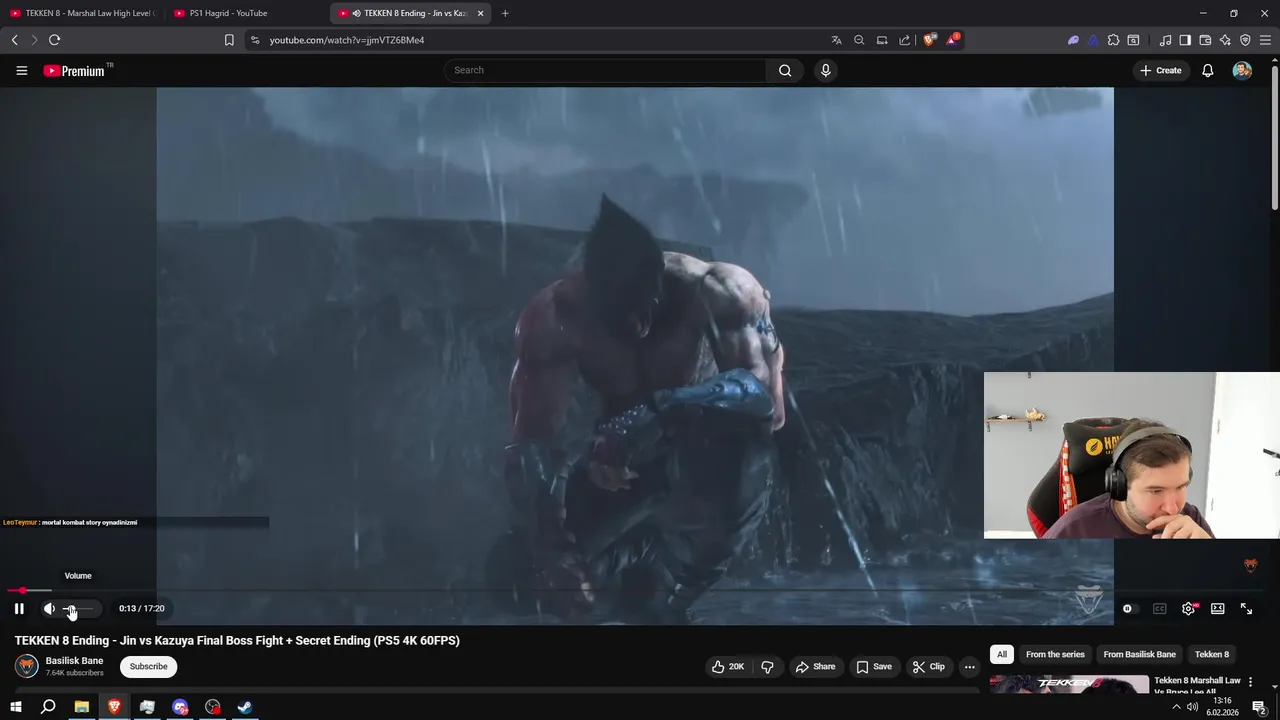Open a new browser tab
The width and height of the screenshot is (1280, 720).
[x=505, y=13]
